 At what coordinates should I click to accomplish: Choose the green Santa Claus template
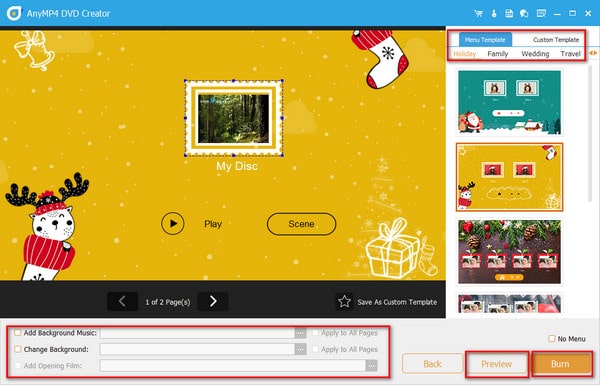click(509, 102)
